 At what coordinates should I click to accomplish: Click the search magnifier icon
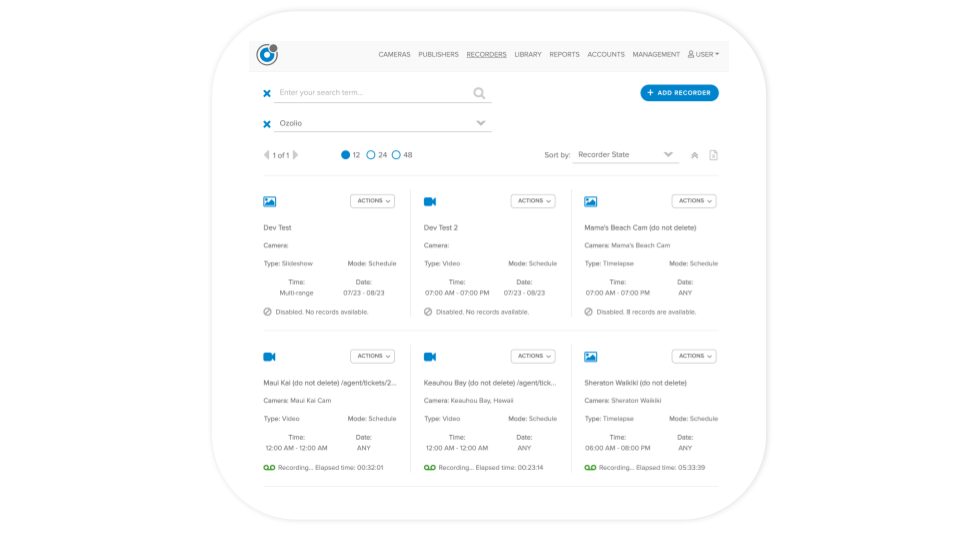click(x=479, y=93)
